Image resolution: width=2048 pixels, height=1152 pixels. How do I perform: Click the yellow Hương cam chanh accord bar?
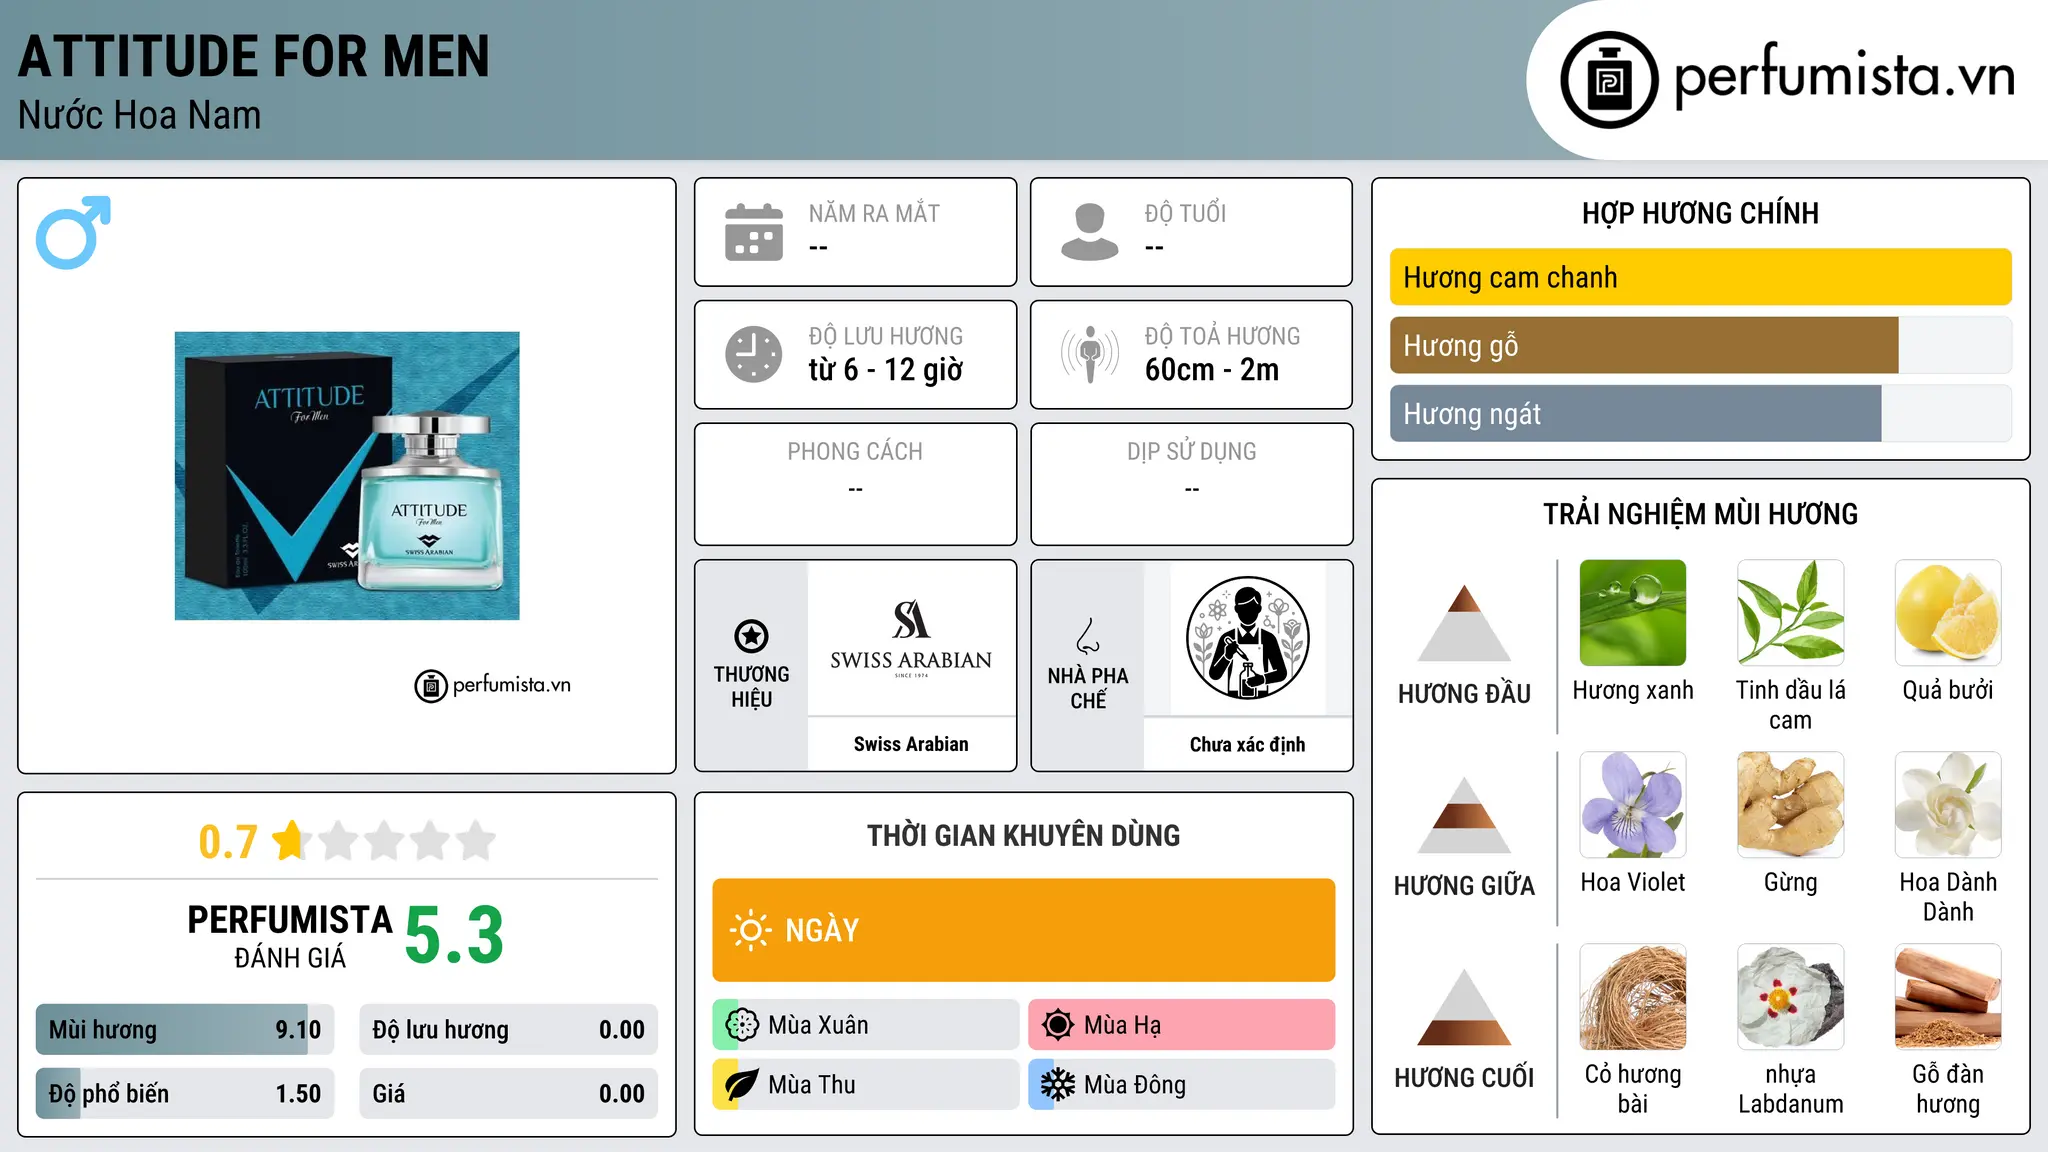point(1700,277)
